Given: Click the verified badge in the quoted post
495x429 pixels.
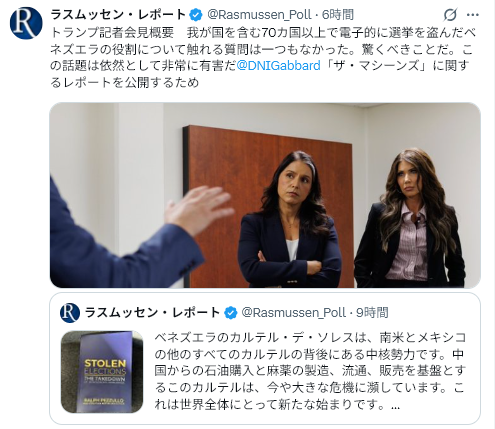Looking at the screenshot, I should tap(230, 313).
